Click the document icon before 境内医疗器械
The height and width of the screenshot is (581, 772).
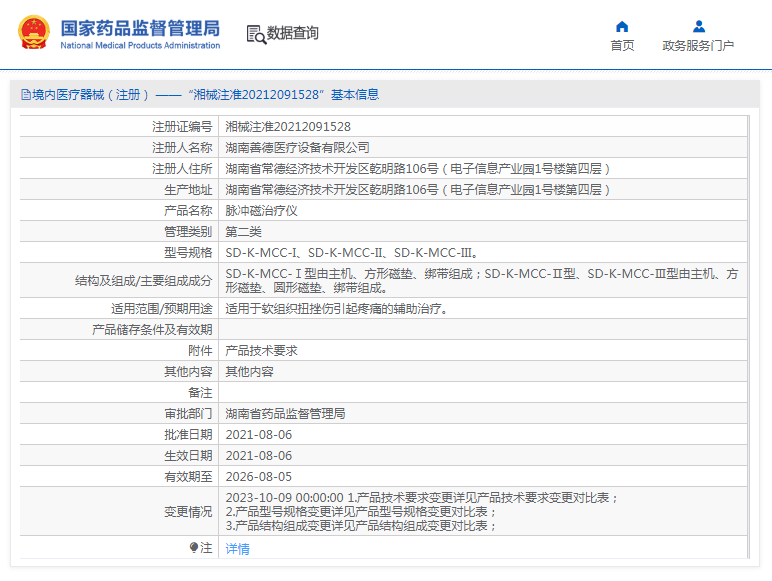[x=26, y=95]
